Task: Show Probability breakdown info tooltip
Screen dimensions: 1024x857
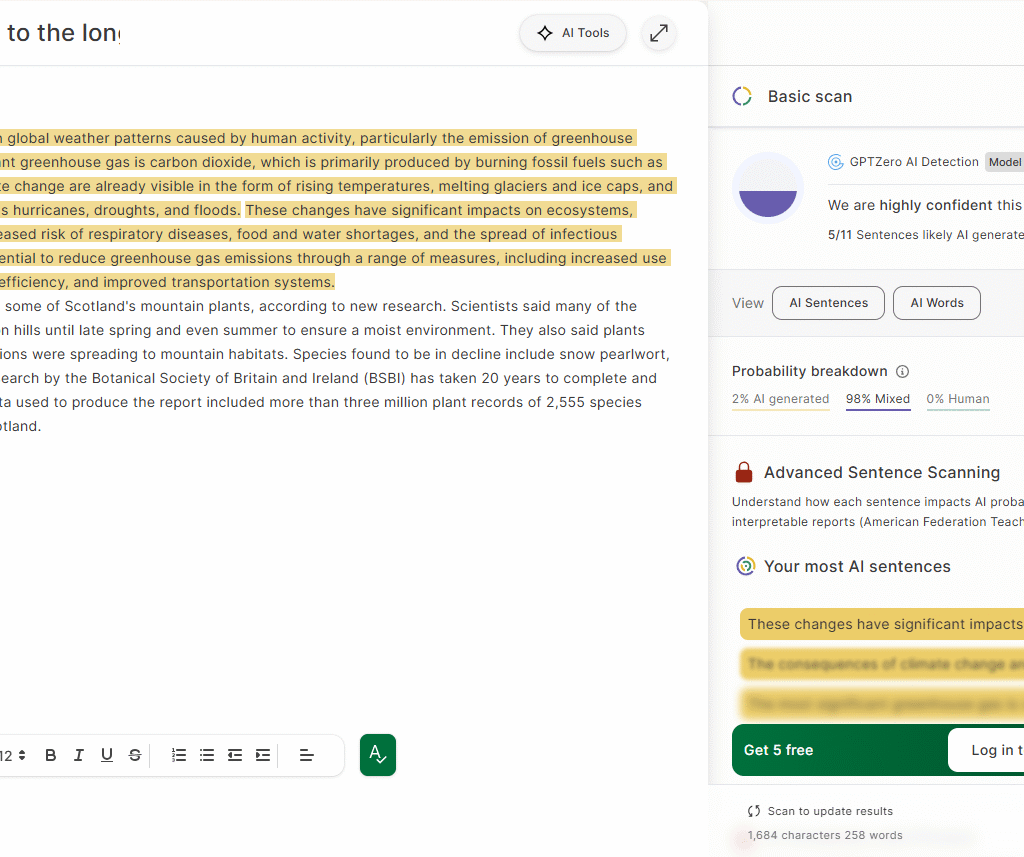Action: 903,372
